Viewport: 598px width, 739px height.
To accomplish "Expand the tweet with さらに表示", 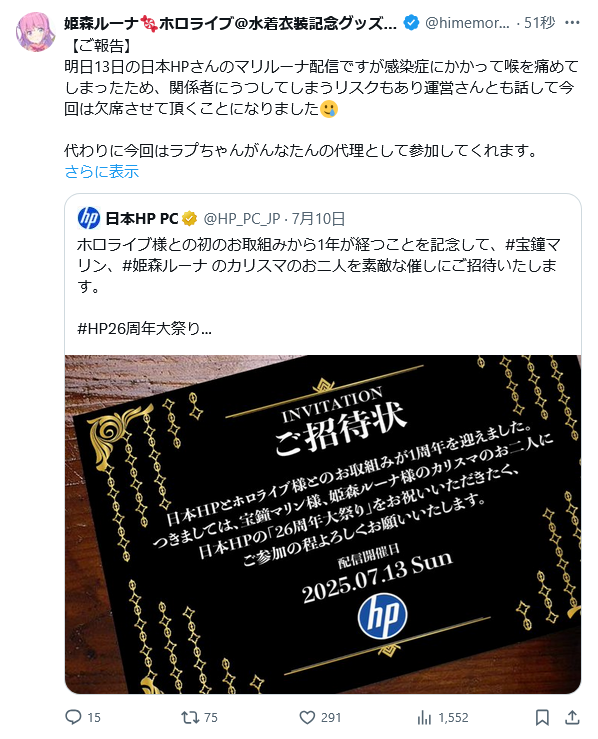I will coord(102,172).
